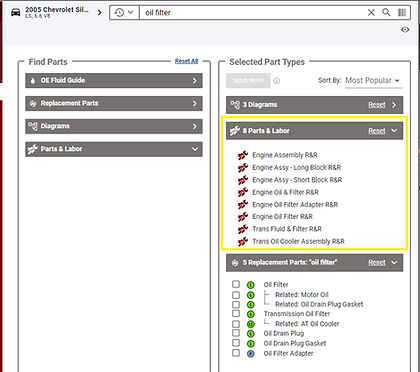
Task: Click green status icon beside Oil Filter
Action: (x=251, y=285)
